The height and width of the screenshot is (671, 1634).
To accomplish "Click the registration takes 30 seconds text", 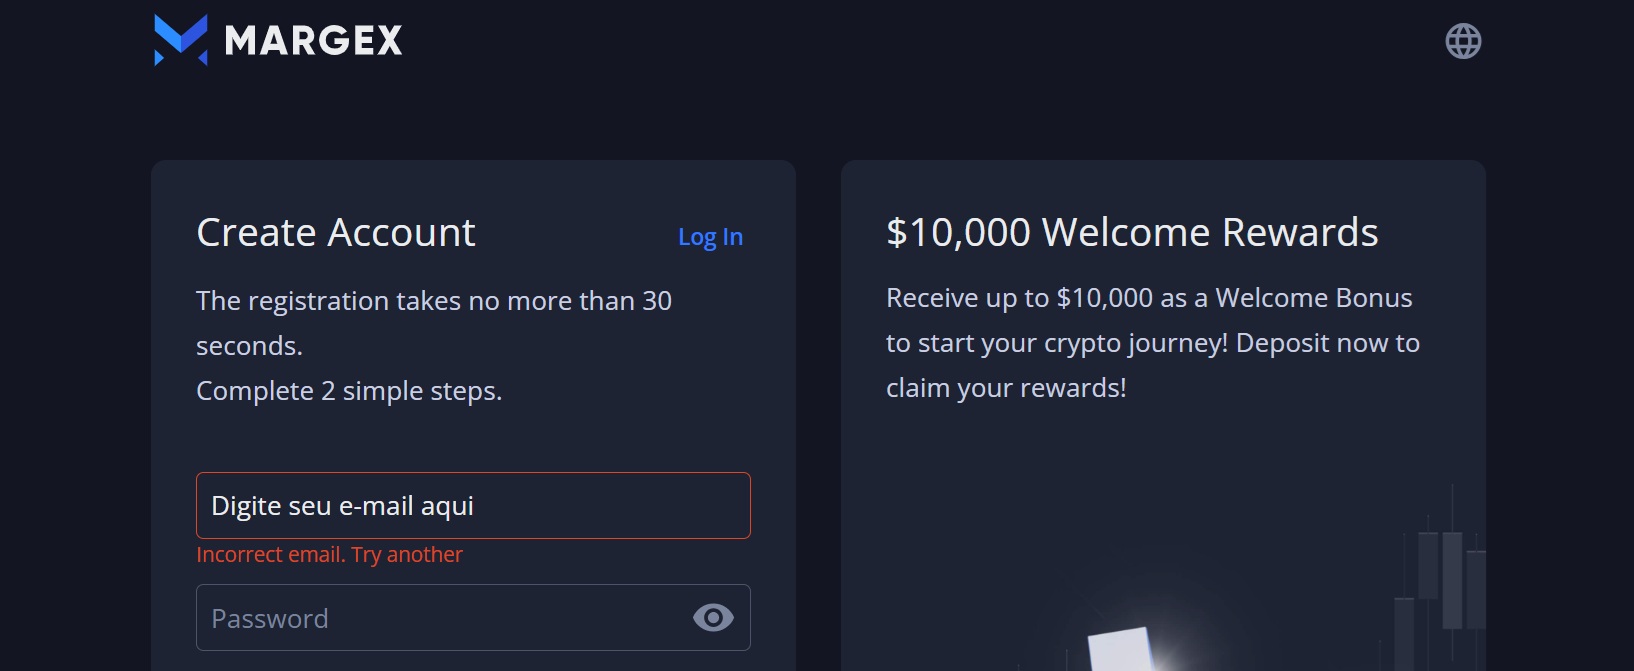I will 434,323.
